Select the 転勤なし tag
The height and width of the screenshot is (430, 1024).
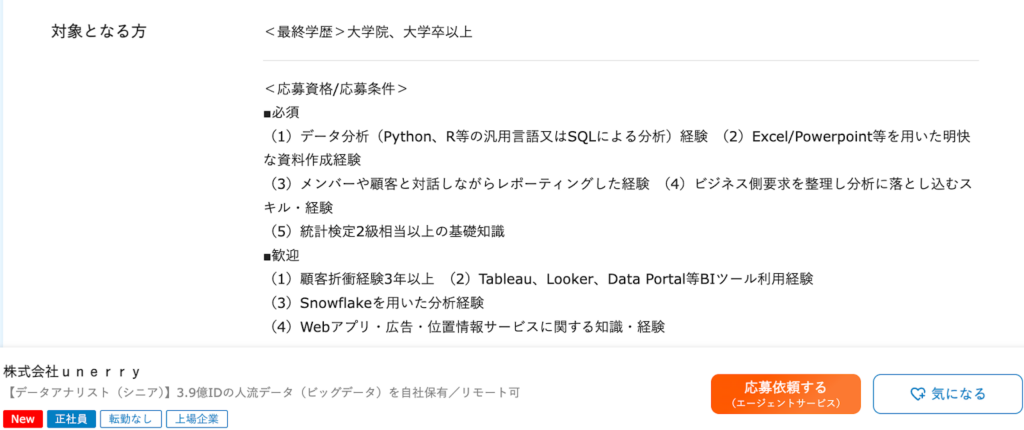tap(128, 419)
